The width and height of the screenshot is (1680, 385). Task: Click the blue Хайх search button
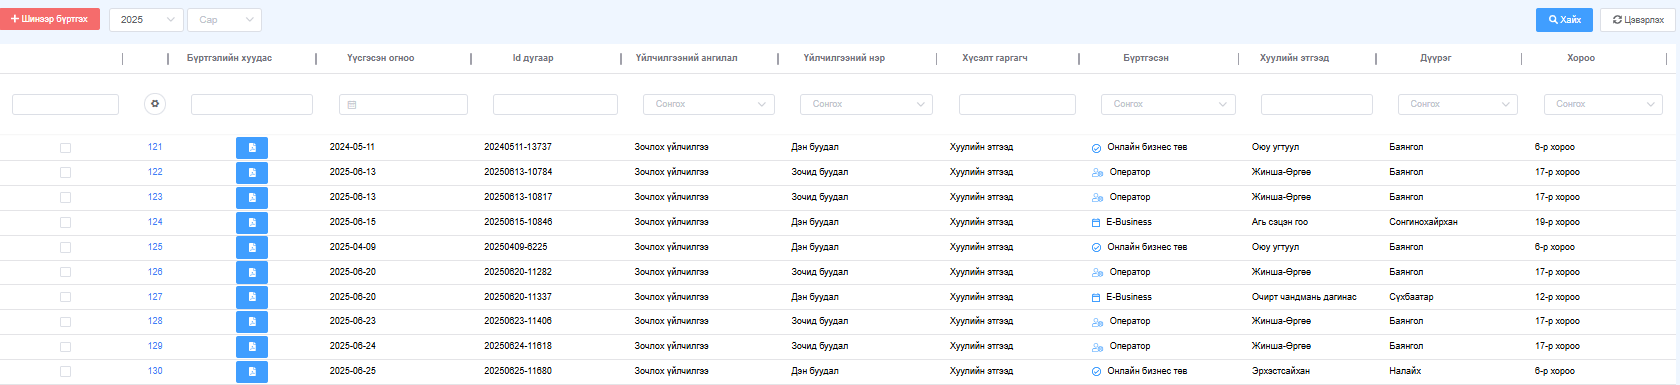pos(1564,20)
